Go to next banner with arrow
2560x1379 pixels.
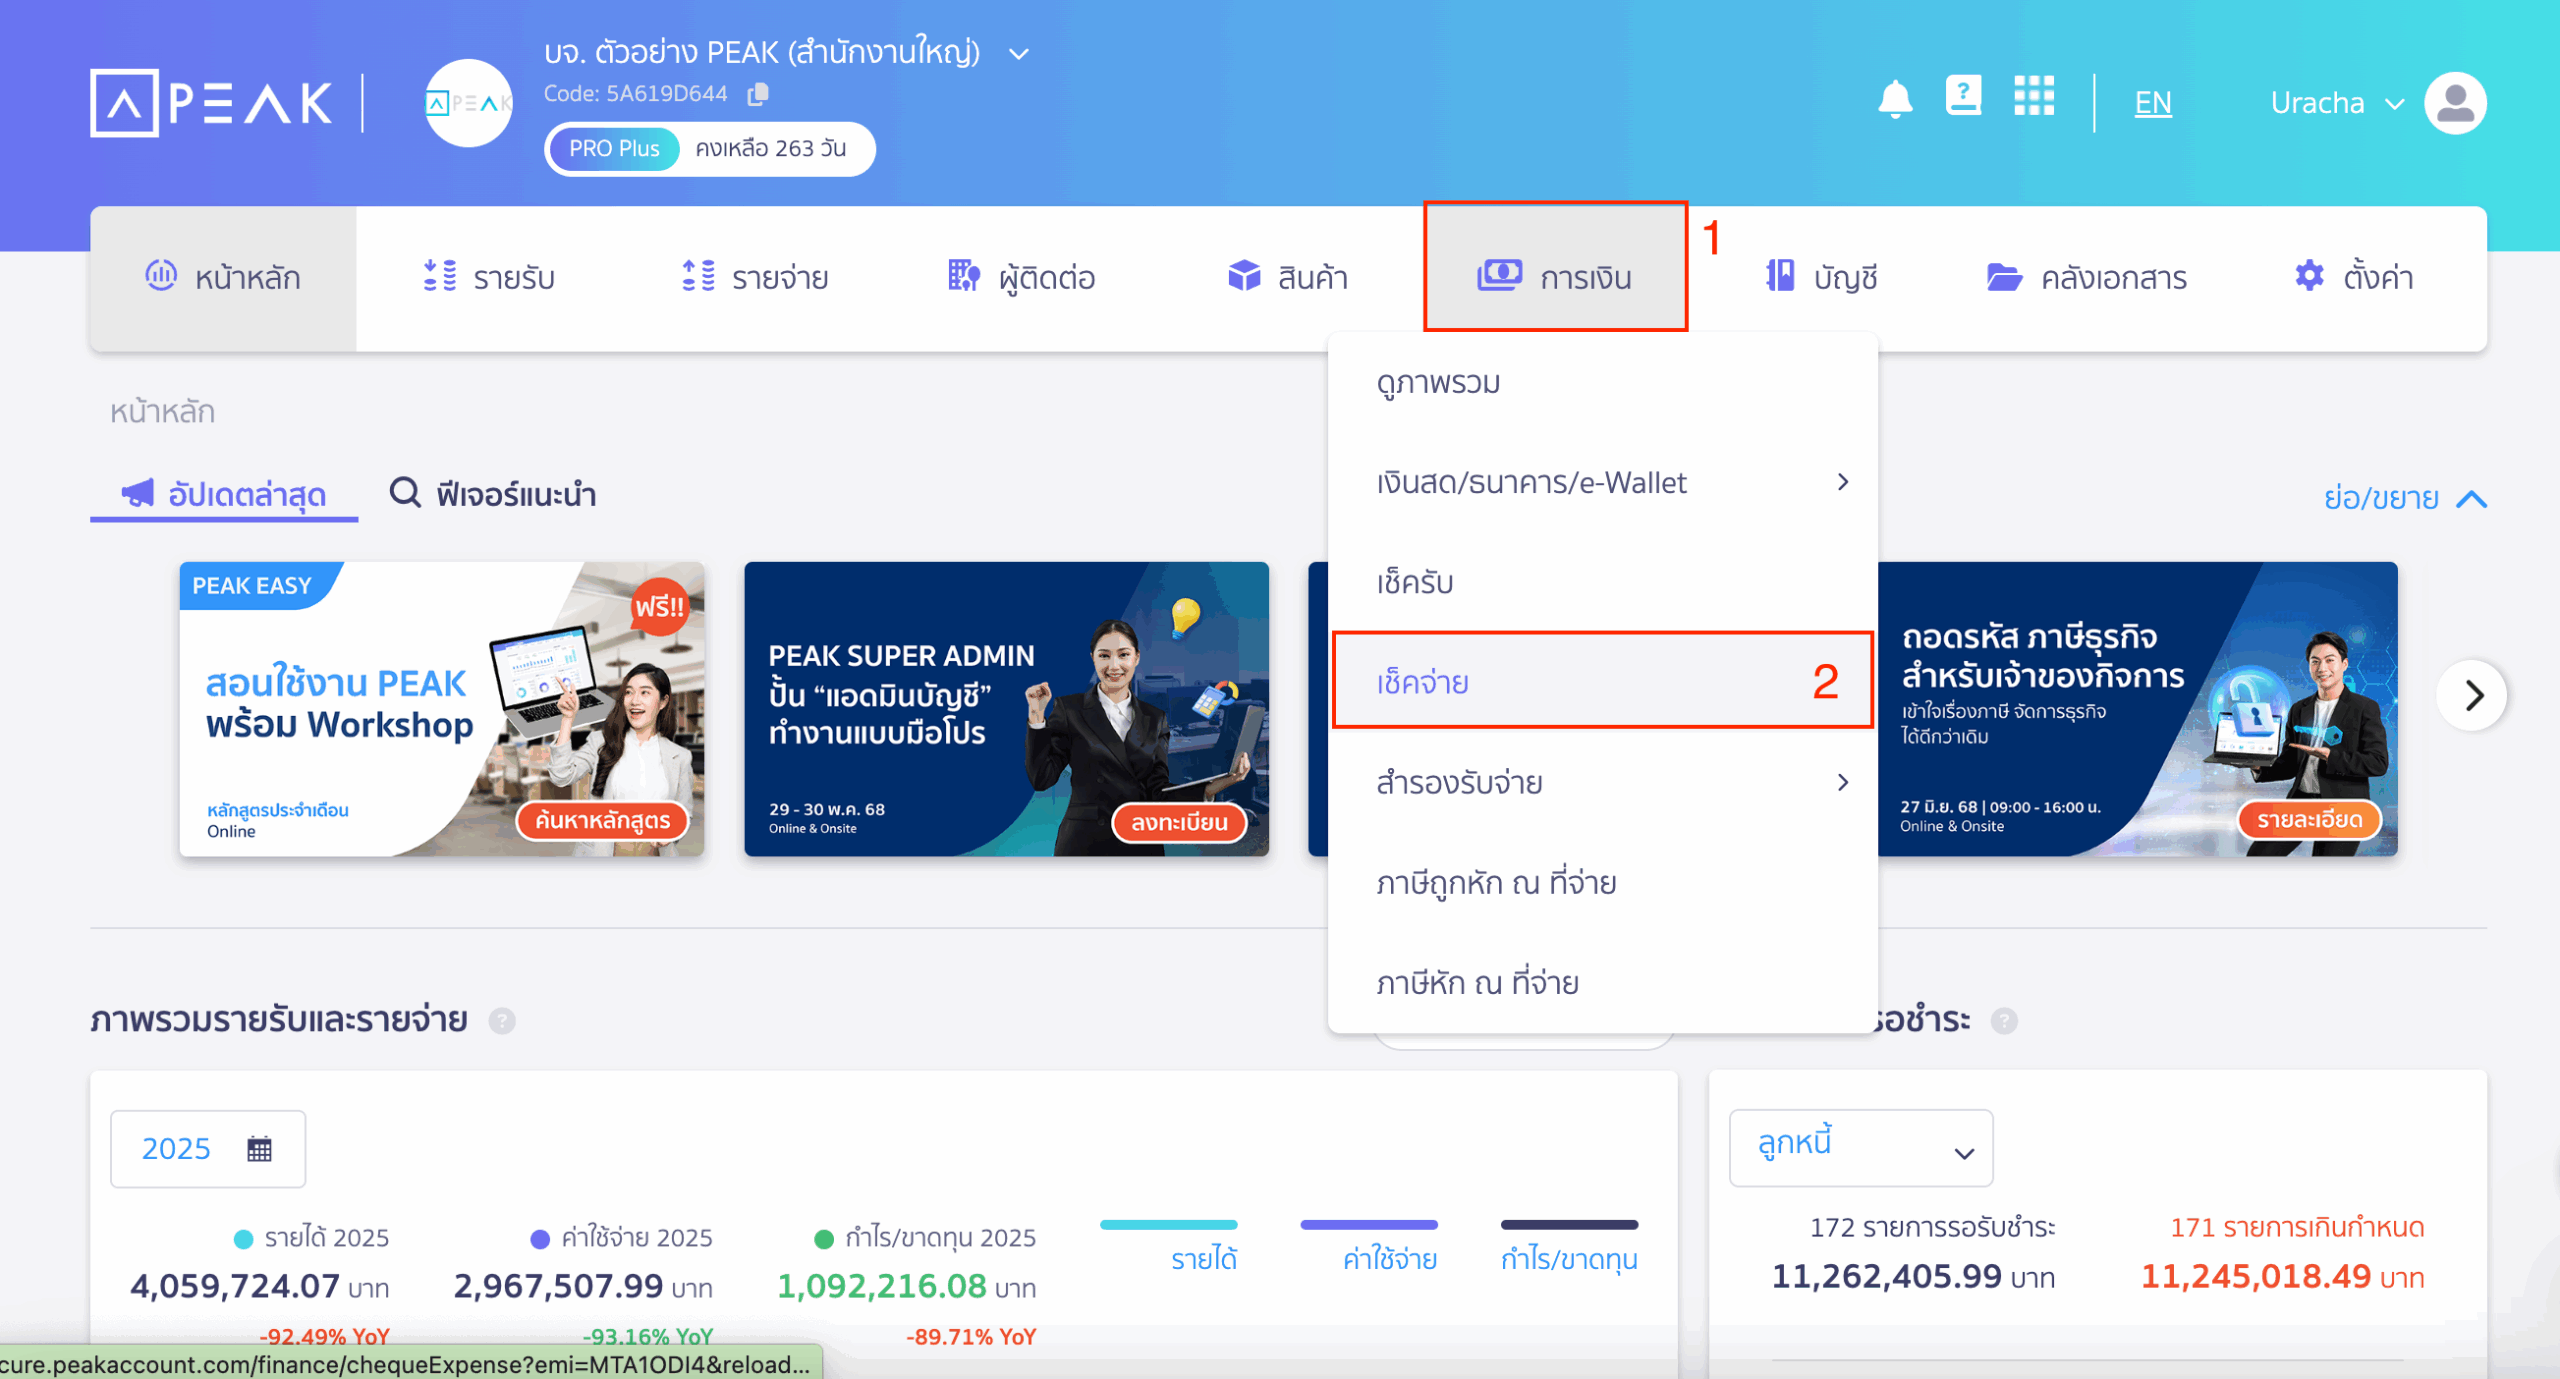click(x=2472, y=696)
